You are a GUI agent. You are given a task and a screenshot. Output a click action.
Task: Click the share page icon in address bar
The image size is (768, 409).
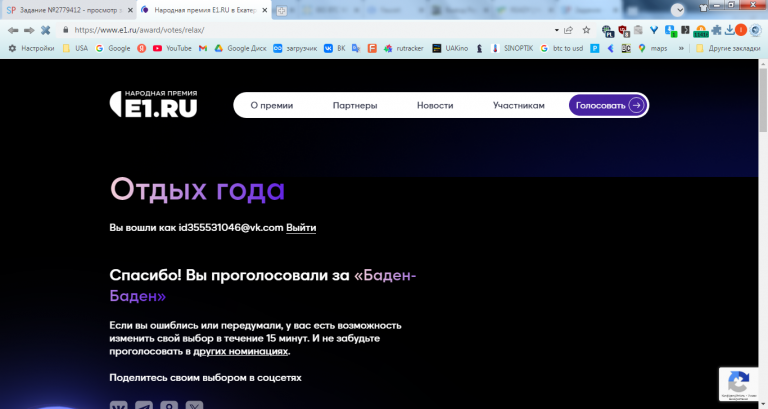point(569,30)
